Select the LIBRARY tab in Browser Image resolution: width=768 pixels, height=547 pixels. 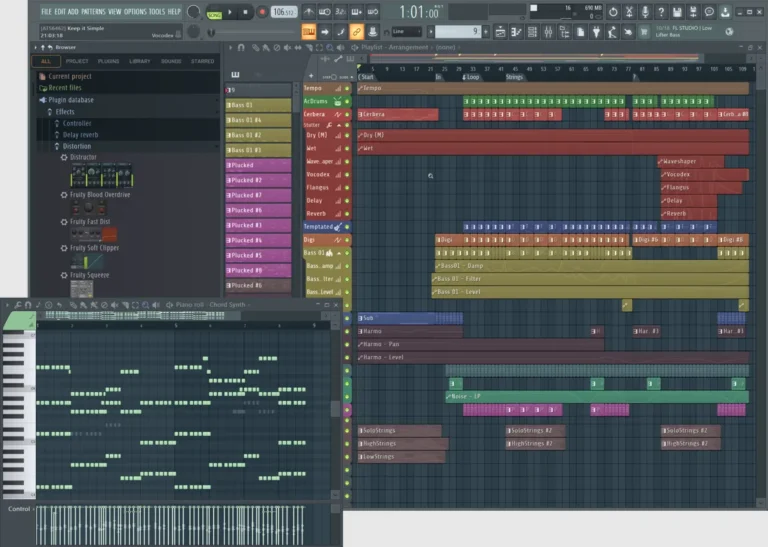click(x=140, y=61)
